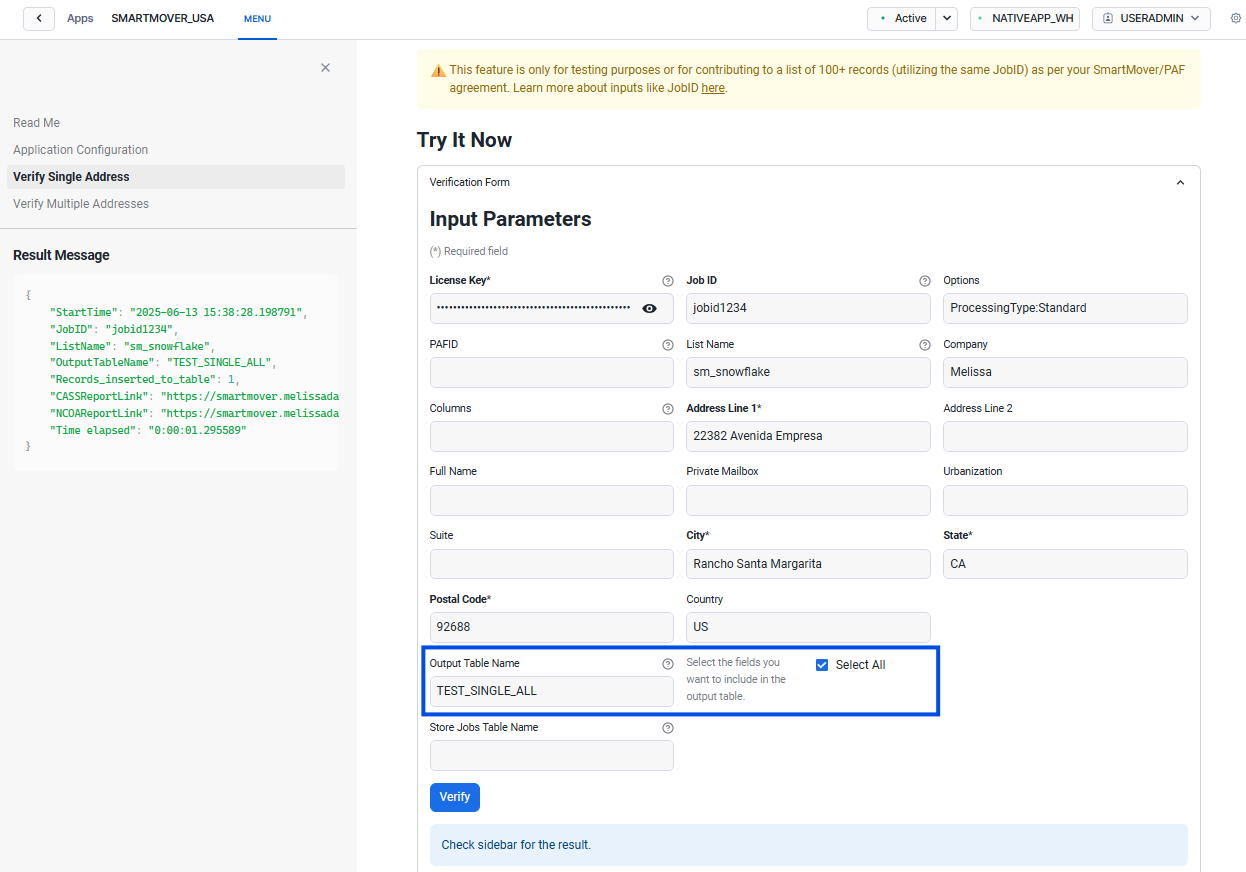This screenshot has width=1246, height=872.
Task: Show the License Key with eye icon
Action: click(x=650, y=308)
